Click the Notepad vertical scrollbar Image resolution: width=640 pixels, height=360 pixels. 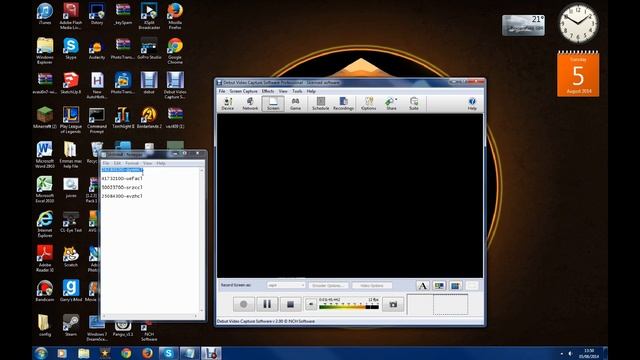point(201,240)
